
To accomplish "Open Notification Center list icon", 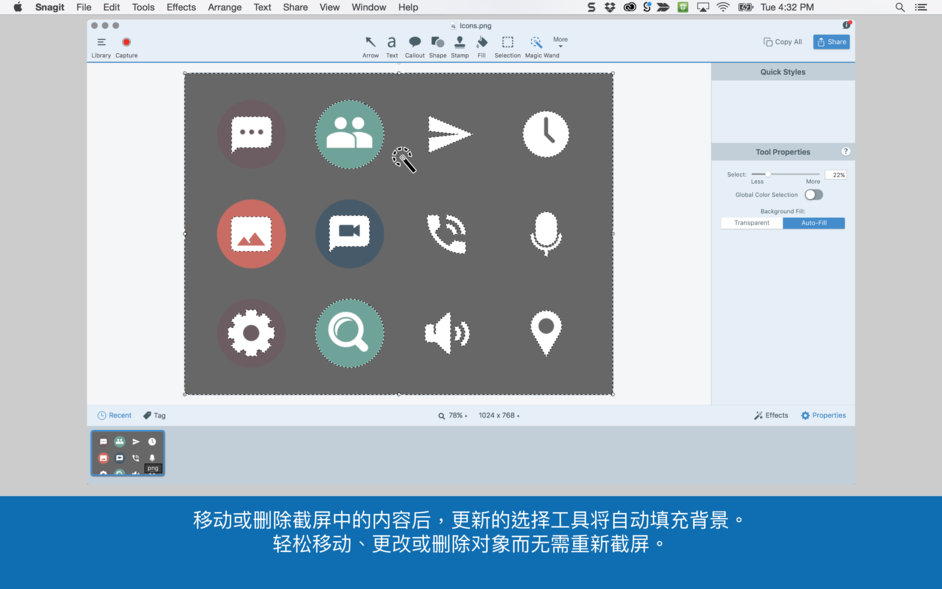I will pyautogui.click(x=921, y=7).
